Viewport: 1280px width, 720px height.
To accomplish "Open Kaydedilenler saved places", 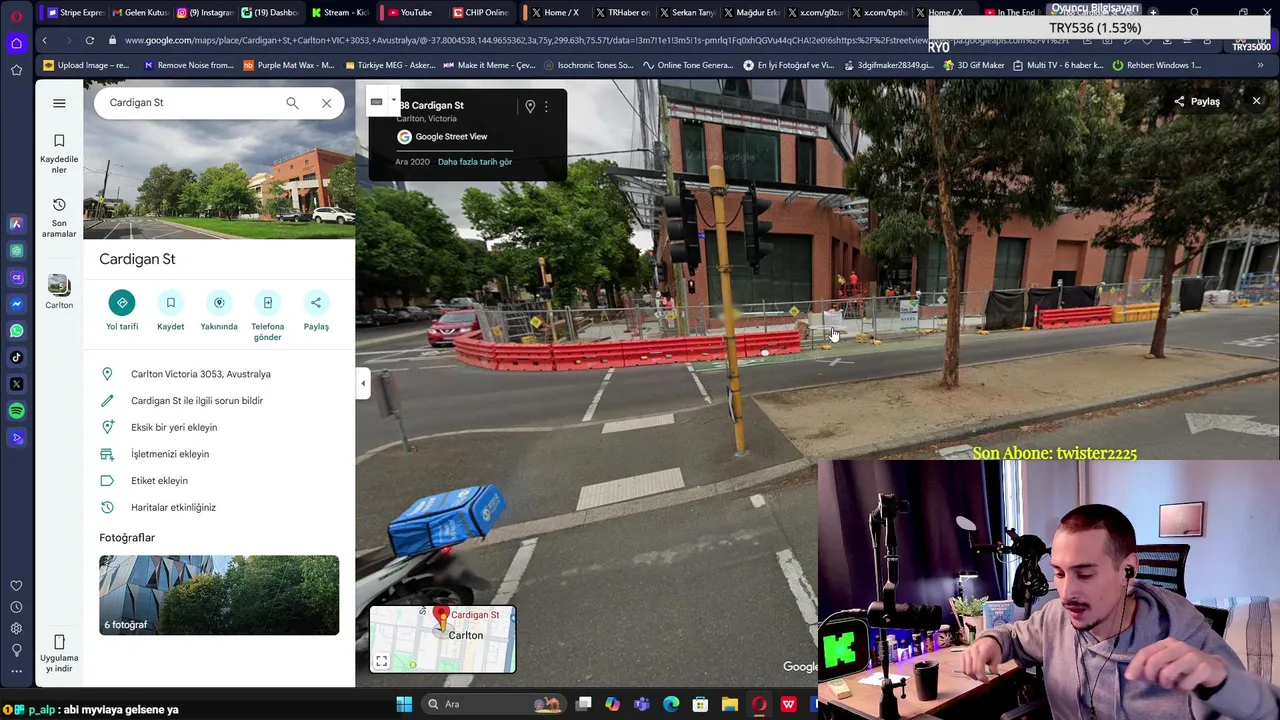I will [x=59, y=153].
